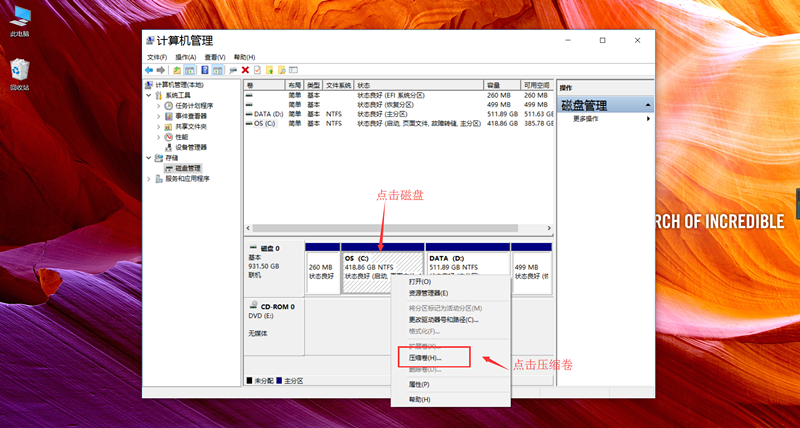Collapse the 存储 tree node

[148, 158]
